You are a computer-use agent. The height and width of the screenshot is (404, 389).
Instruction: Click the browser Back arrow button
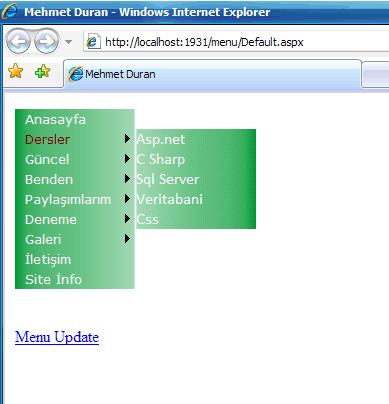[x=18, y=42]
